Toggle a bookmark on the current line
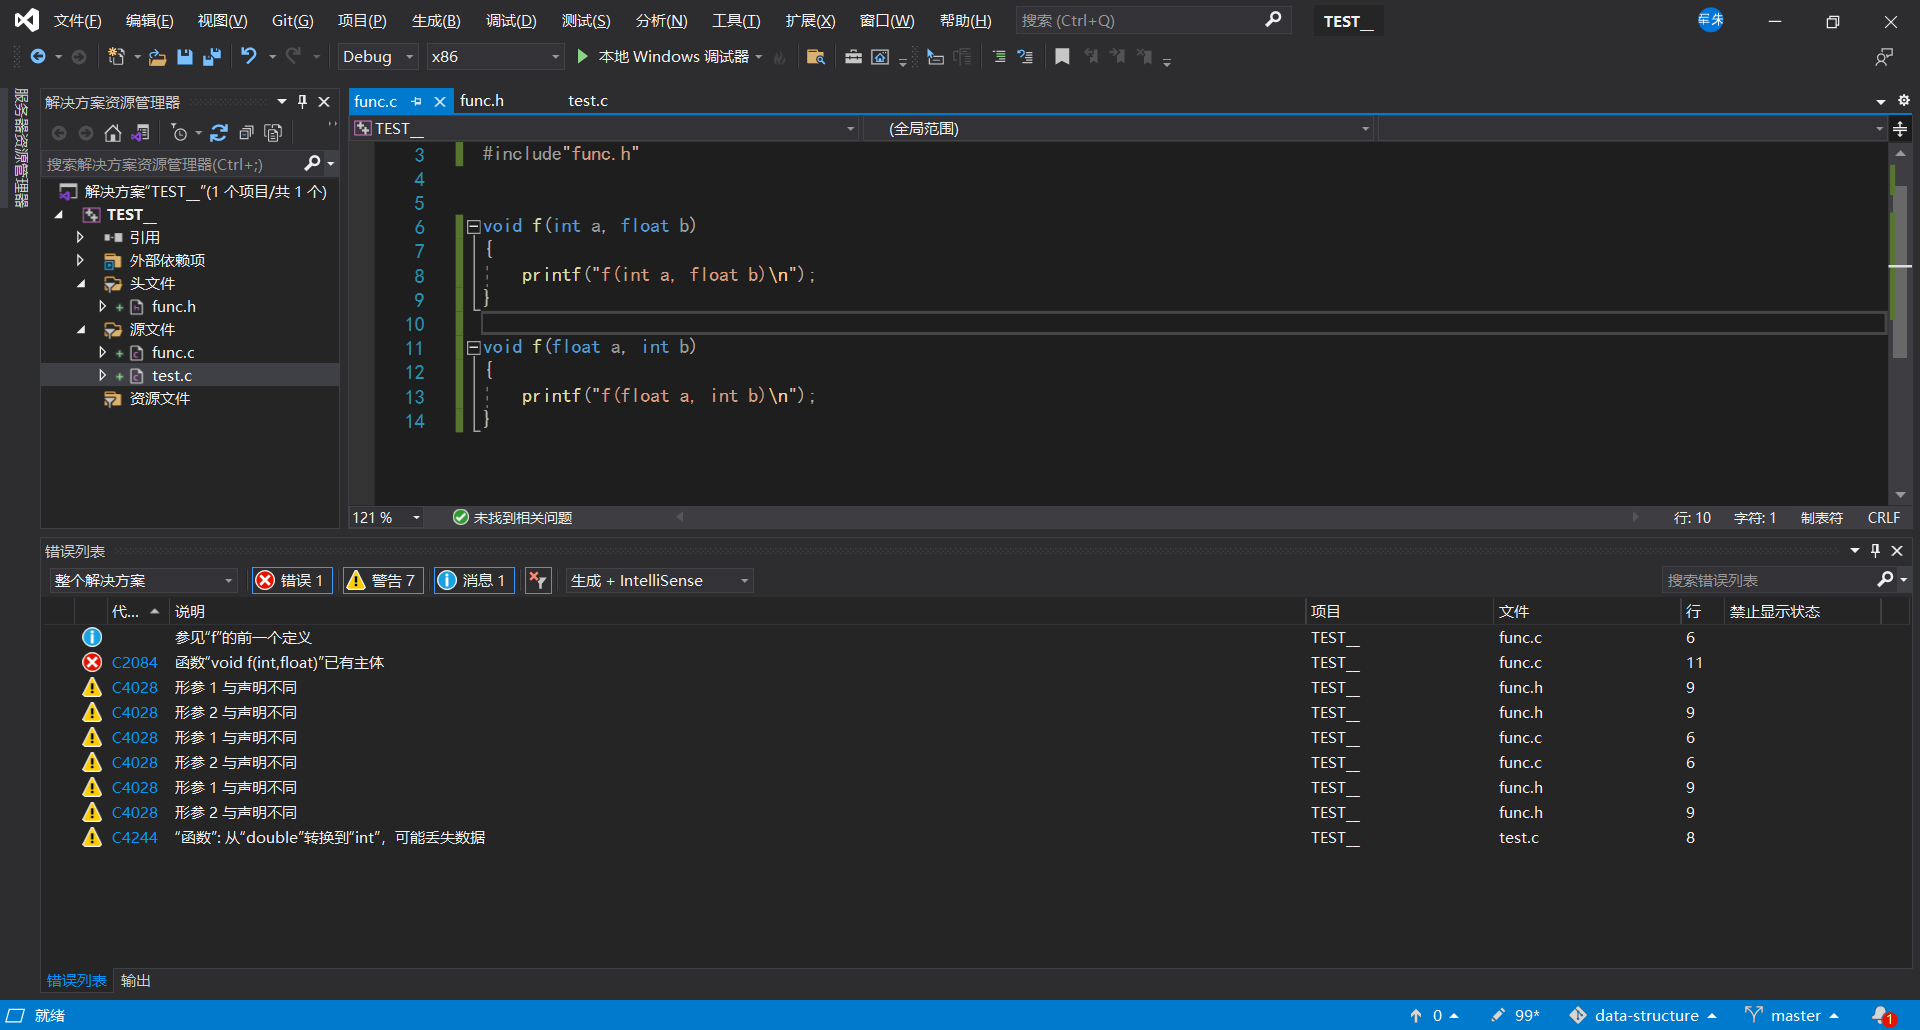 click(x=1062, y=57)
